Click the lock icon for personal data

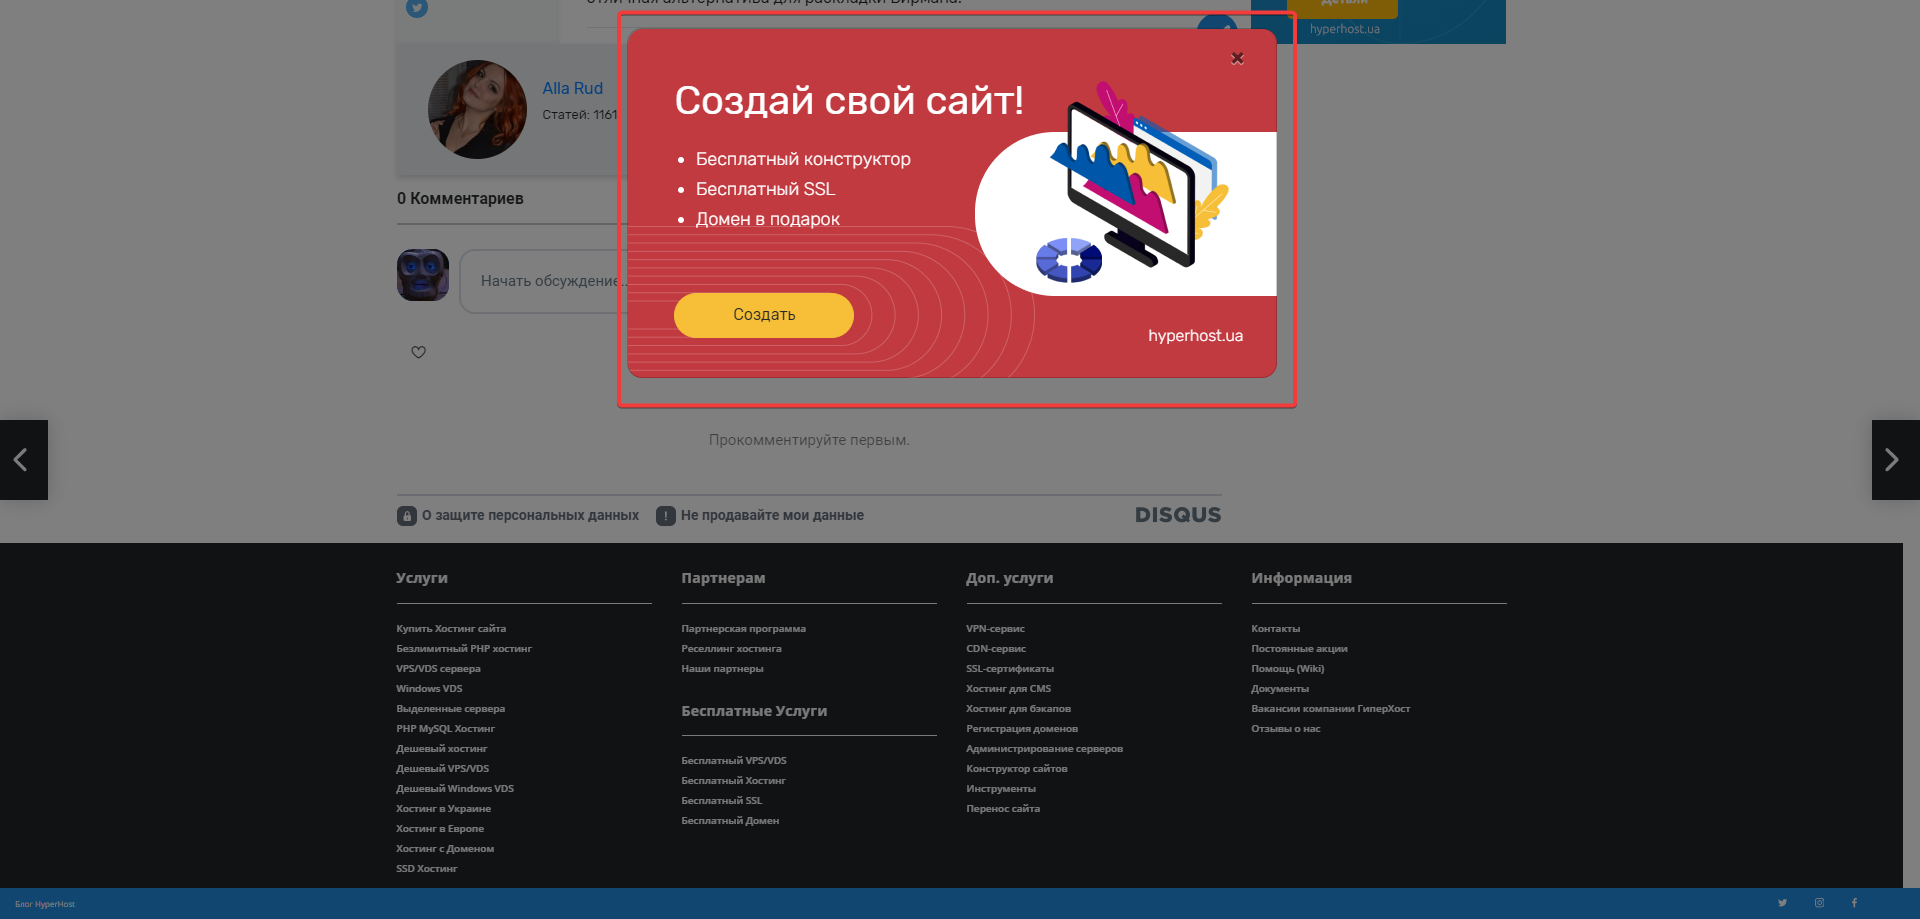click(x=406, y=516)
